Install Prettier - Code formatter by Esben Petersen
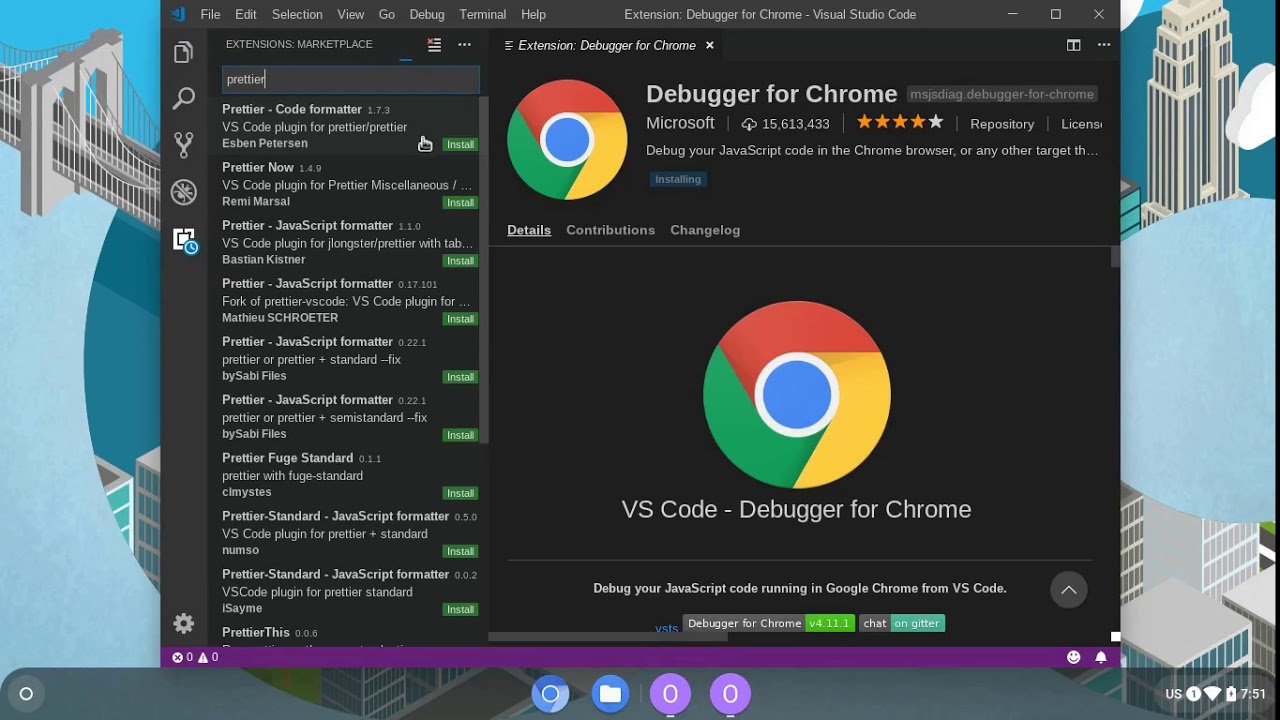Image resolution: width=1280 pixels, height=720 pixels. click(460, 145)
